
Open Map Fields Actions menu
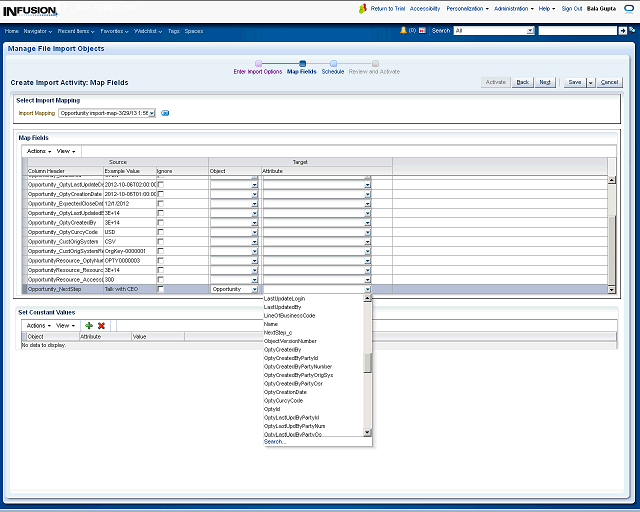tap(39, 151)
